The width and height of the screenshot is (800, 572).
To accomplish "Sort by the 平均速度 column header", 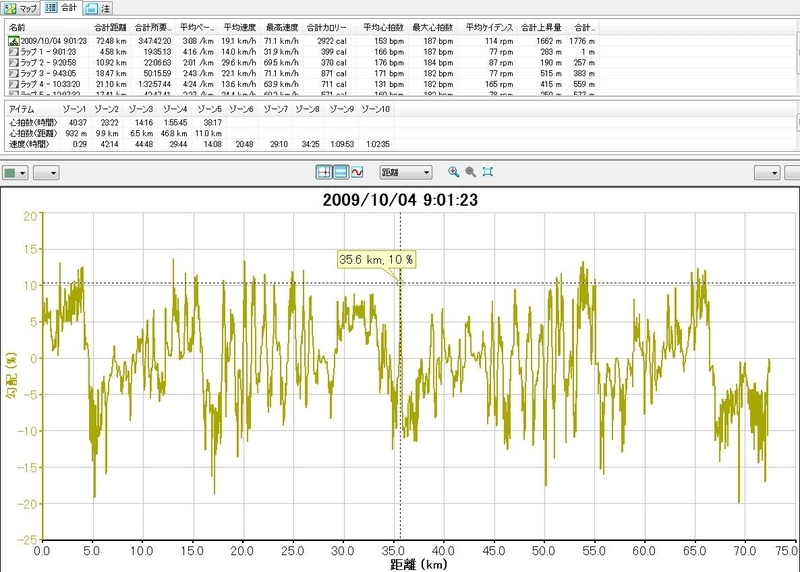I will [239, 28].
